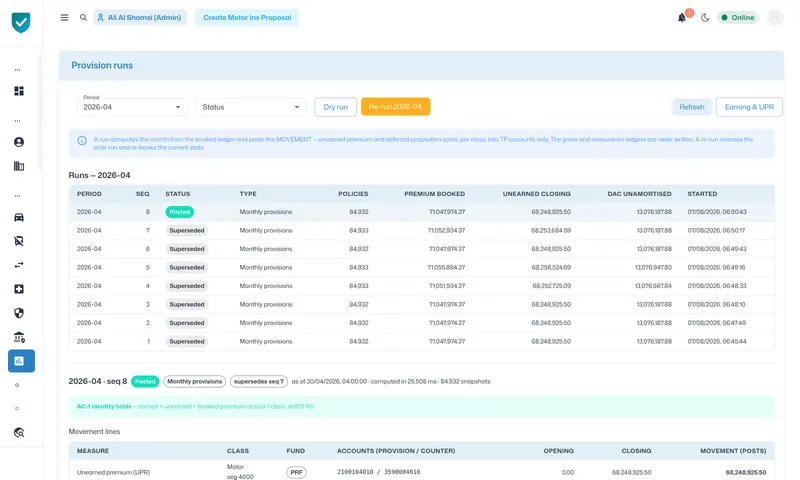This screenshot has height=480, width=800.
Task: Click Superseded badge in seq 3 row
Action: [x=187, y=305]
